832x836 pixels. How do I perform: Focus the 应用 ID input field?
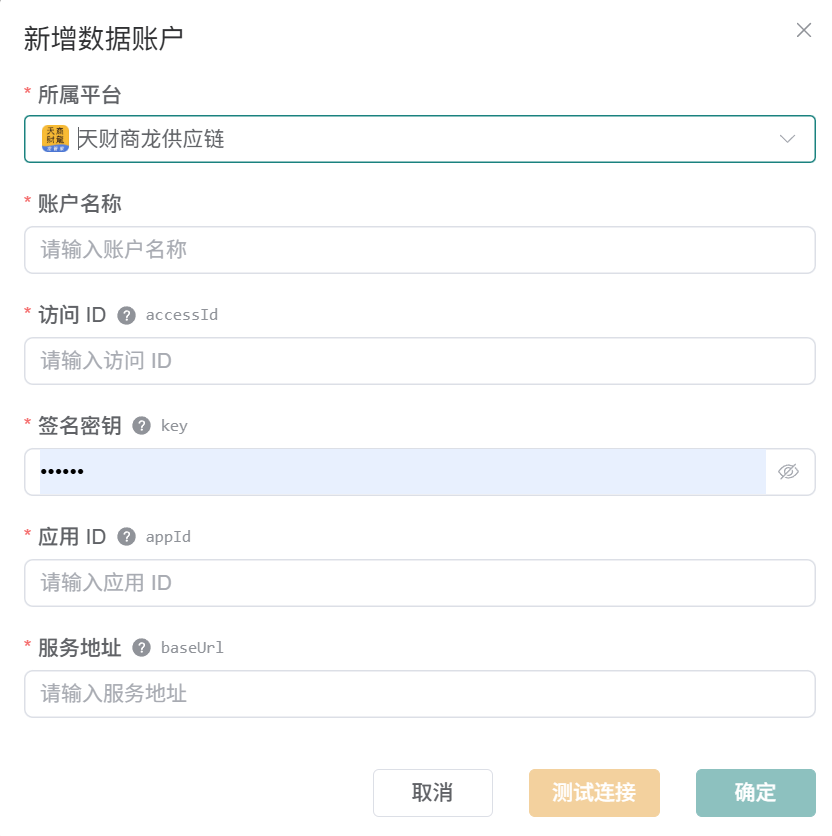point(420,583)
